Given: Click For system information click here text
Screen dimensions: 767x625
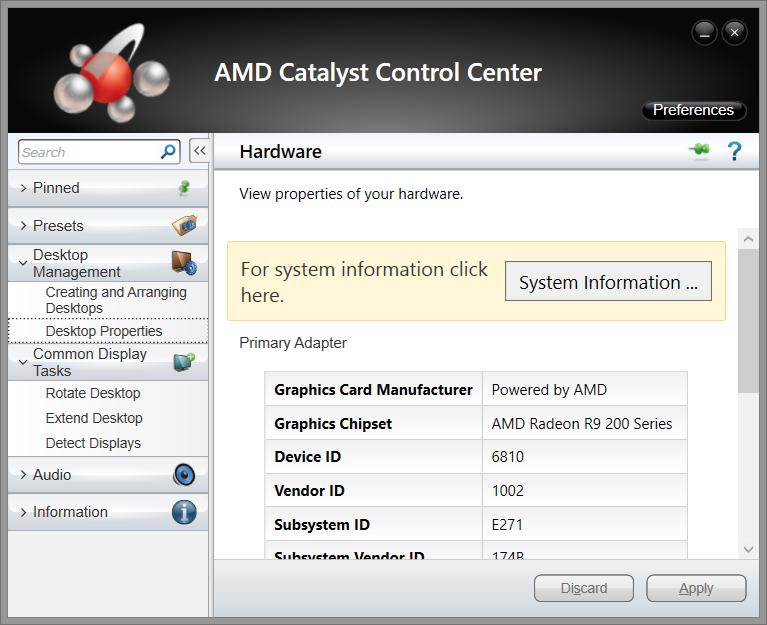Looking at the screenshot, I should [x=364, y=282].
